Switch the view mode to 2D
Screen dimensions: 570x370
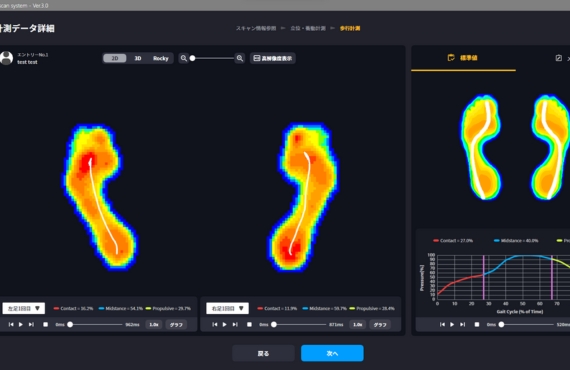[115, 58]
